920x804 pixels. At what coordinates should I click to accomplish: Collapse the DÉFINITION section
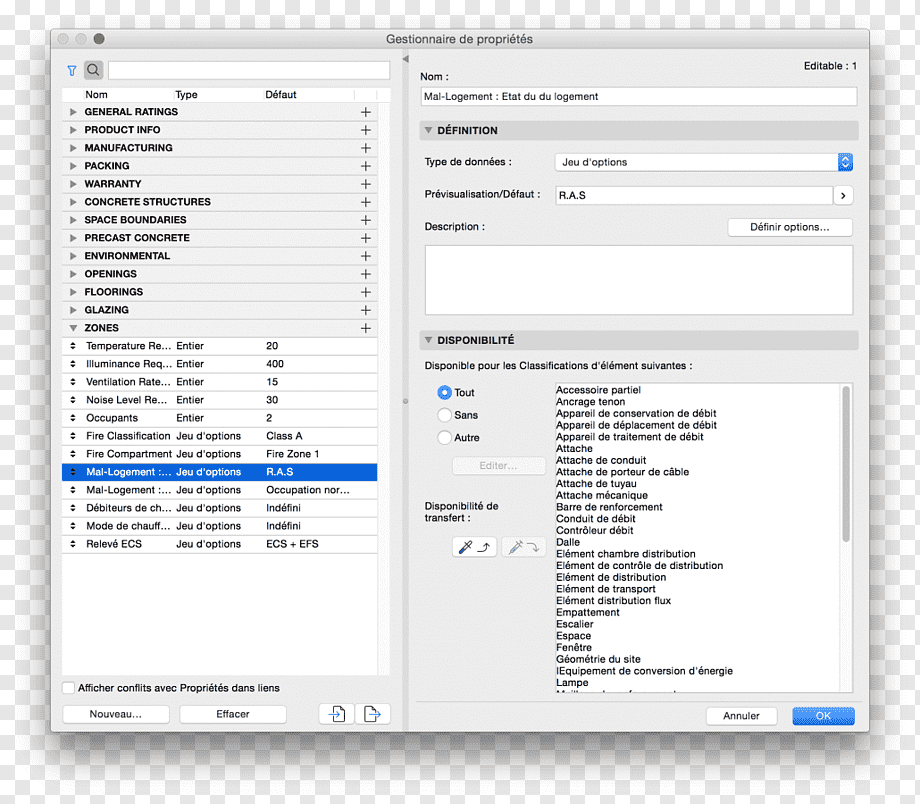(x=428, y=130)
